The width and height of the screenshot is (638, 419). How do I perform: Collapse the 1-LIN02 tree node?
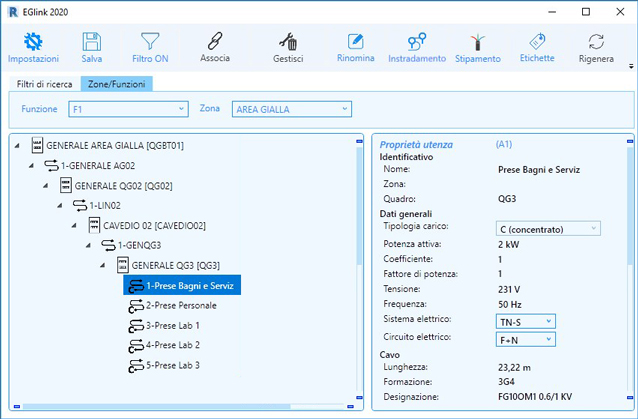click(60, 205)
